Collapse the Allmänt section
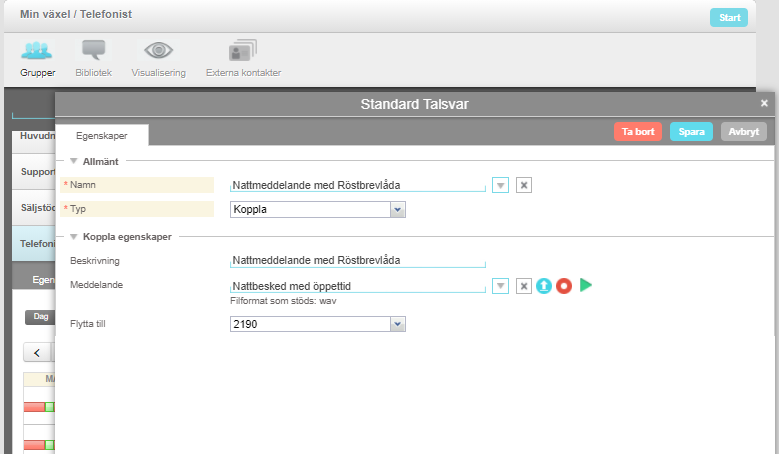The image size is (779, 454). 74,161
